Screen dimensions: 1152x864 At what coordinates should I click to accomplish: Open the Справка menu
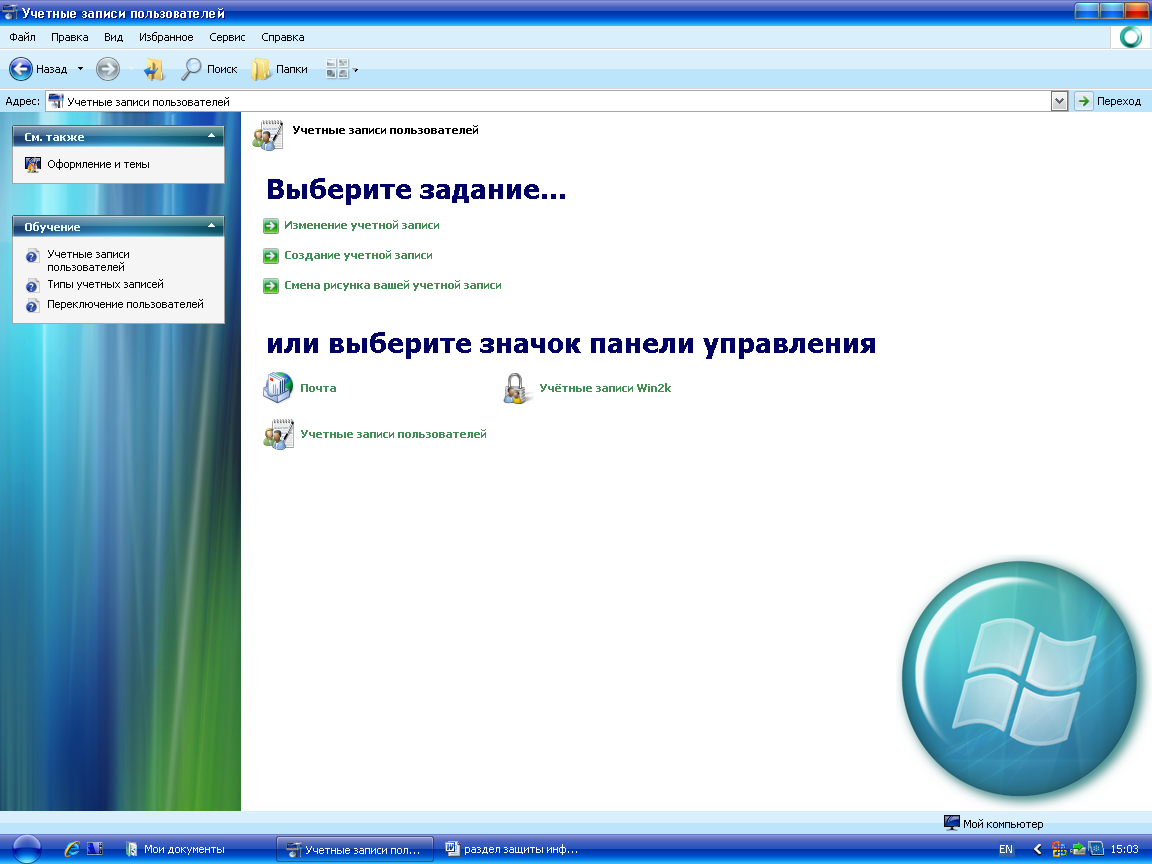coord(283,37)
